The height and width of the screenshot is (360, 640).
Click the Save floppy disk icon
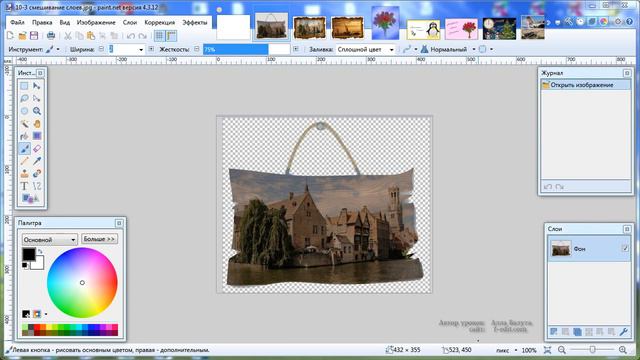[x=34, y=36]
